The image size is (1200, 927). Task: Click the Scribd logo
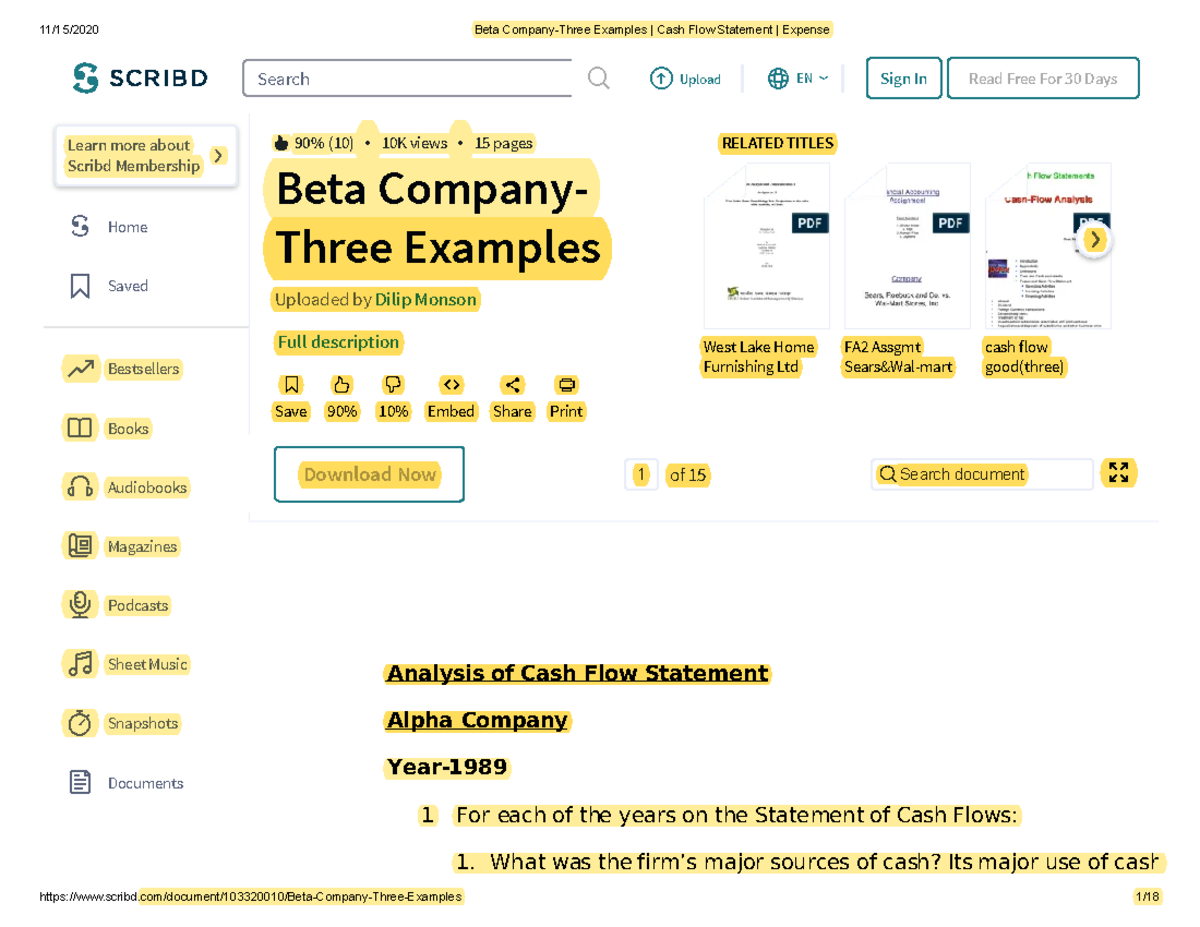pyautogui.click(x=139, y=77)
